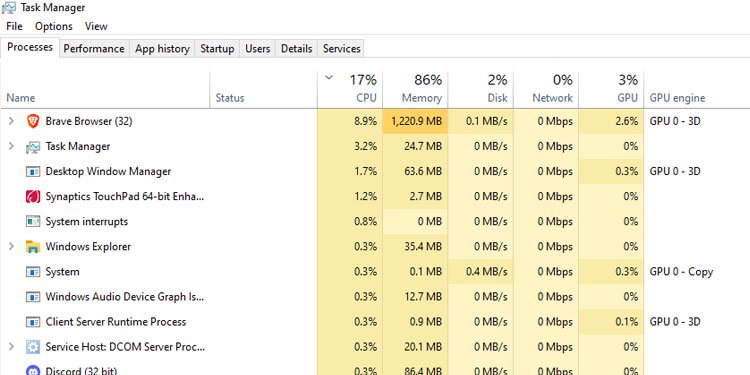Click the Discord icon in the list
This screenshot has width=750, height=375.
tap(33, 370)
